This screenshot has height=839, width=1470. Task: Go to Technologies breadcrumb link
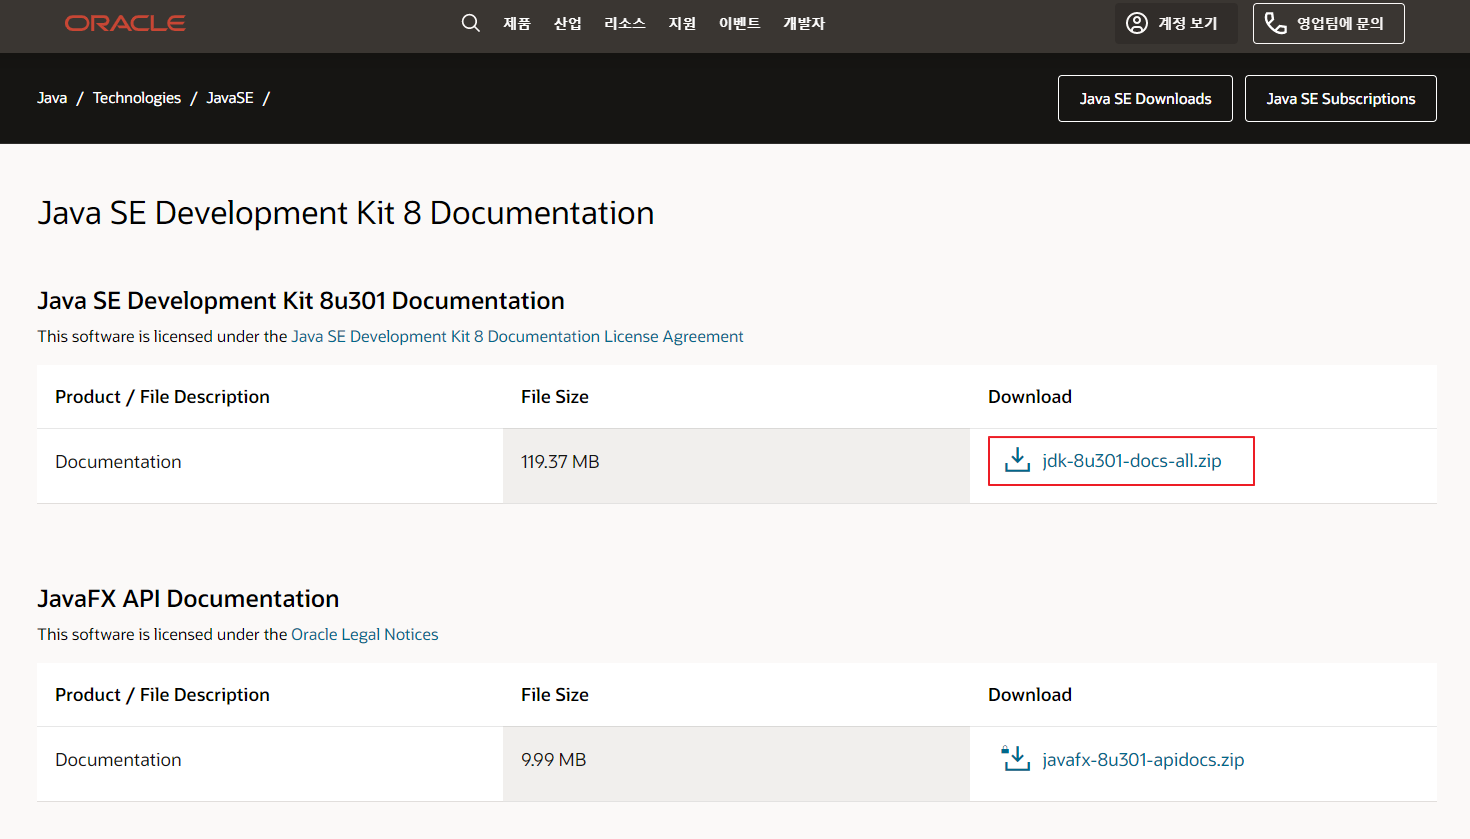tap(137, 98)
